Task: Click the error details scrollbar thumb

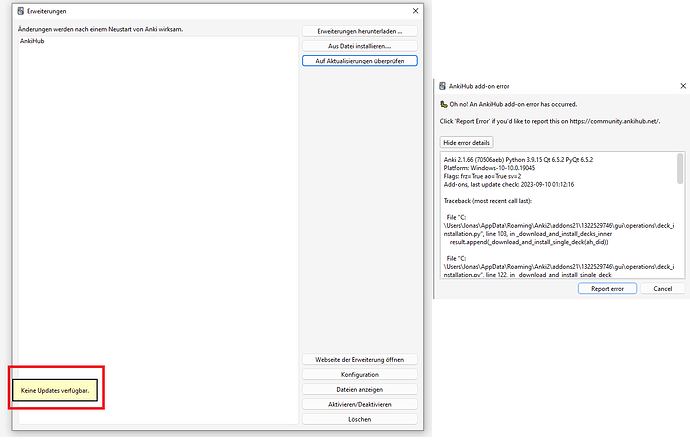Action: click(x=680, y=168)
